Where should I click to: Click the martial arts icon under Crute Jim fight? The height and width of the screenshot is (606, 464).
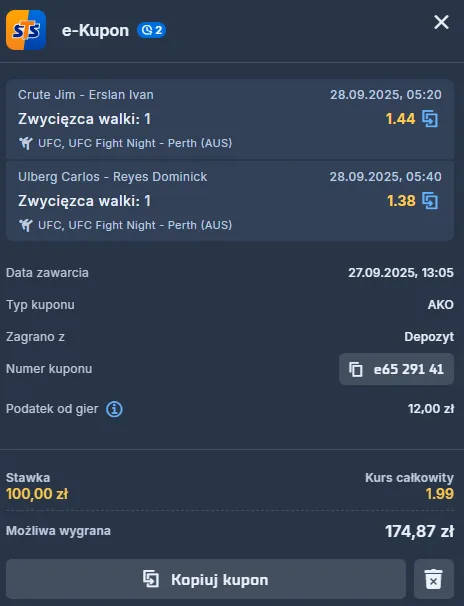(26, 143)
